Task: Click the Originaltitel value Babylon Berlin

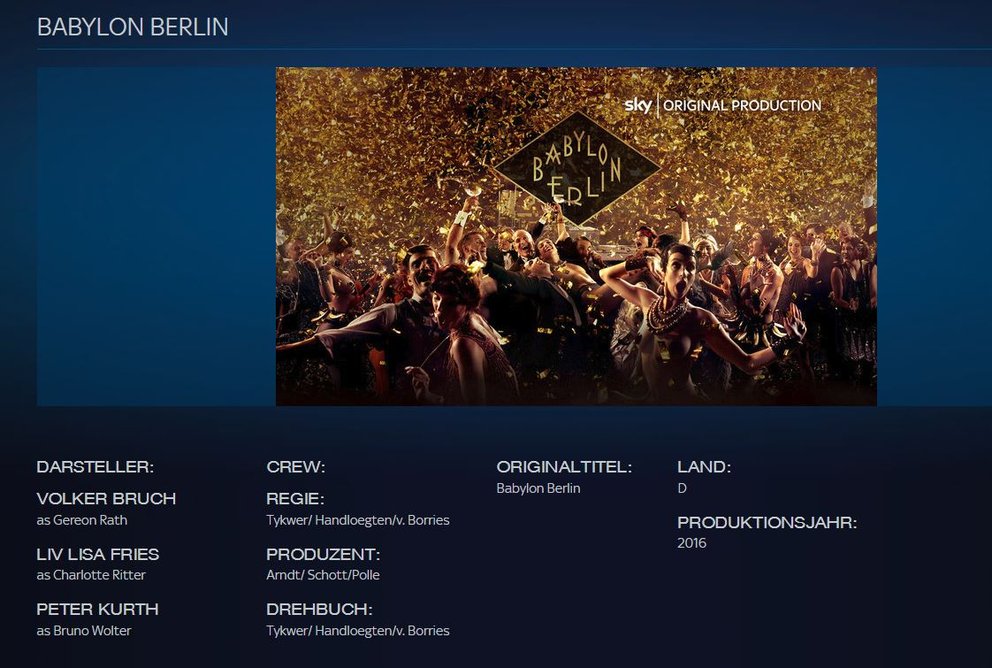Action: pos(538,488)
